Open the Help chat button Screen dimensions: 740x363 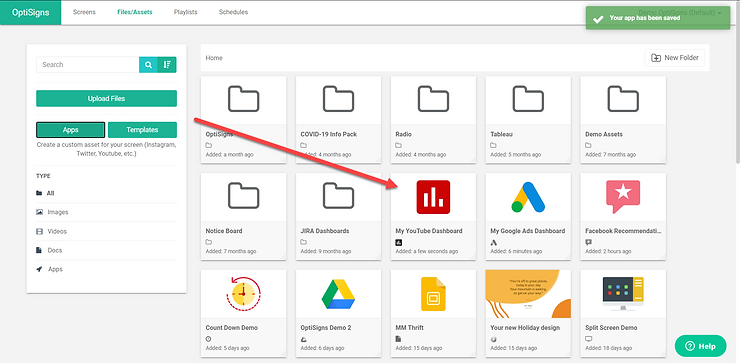coord(700,346)
